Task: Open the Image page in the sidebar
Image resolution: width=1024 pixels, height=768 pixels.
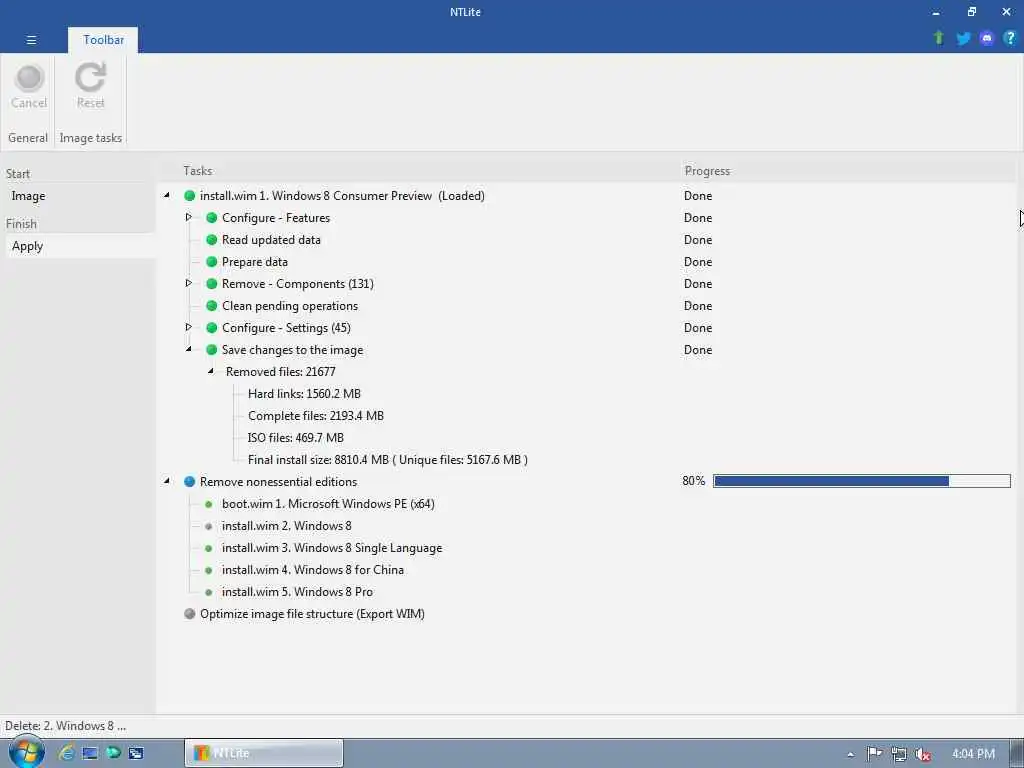Action: (28, 196)
